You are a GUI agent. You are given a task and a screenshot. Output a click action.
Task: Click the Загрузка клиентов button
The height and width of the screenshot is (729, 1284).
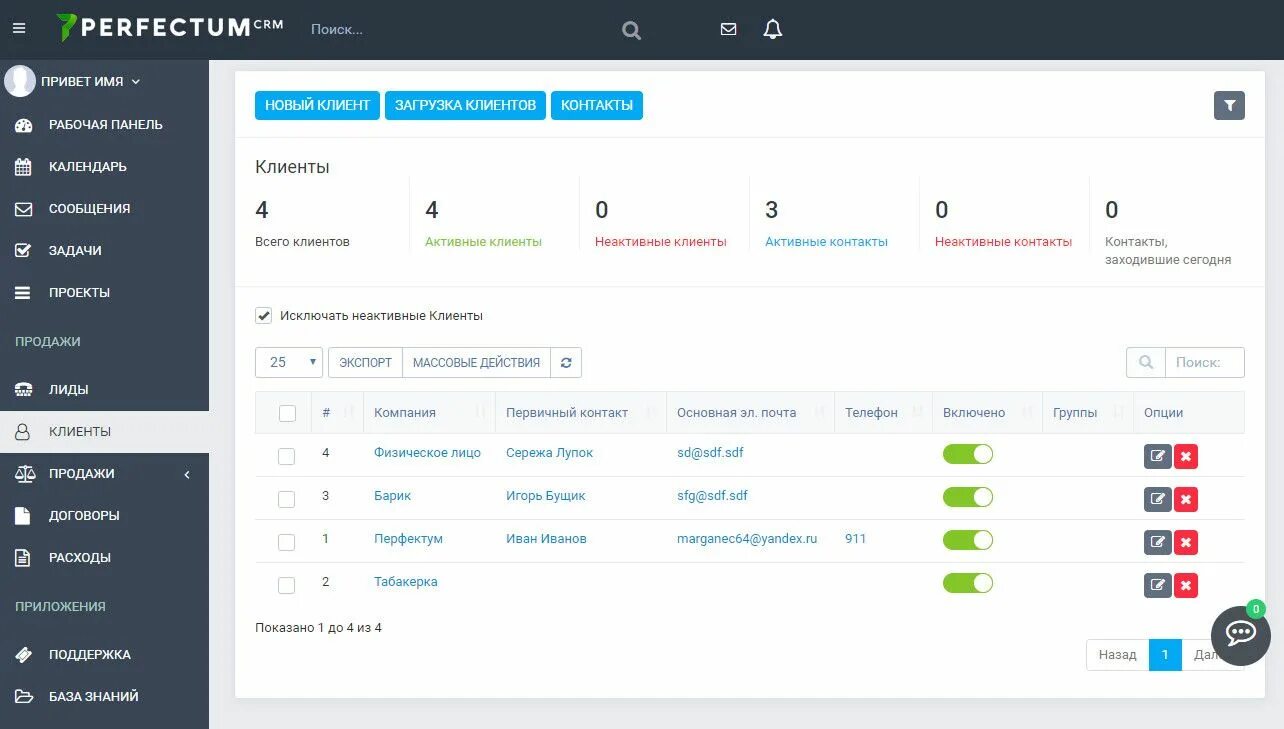coord(465,105)
